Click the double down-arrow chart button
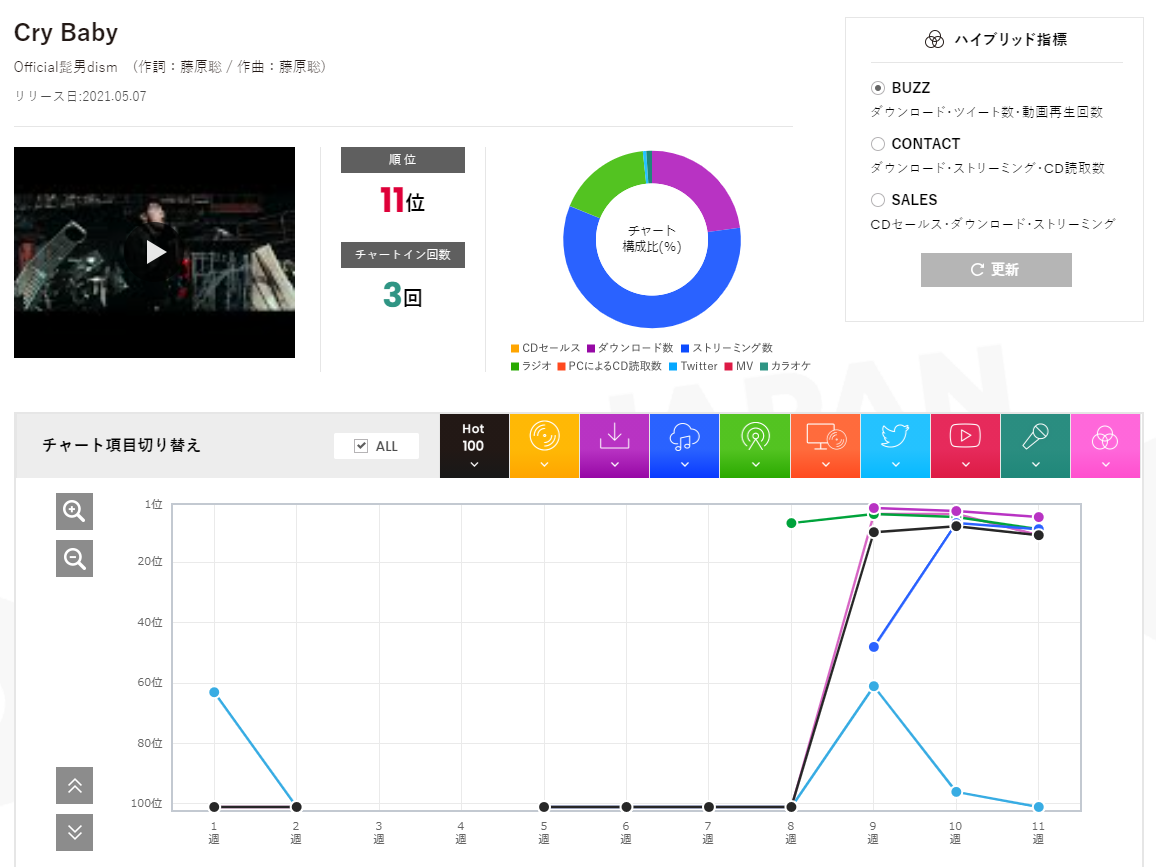Screen dimensions: 1156x867 (74, 832)
